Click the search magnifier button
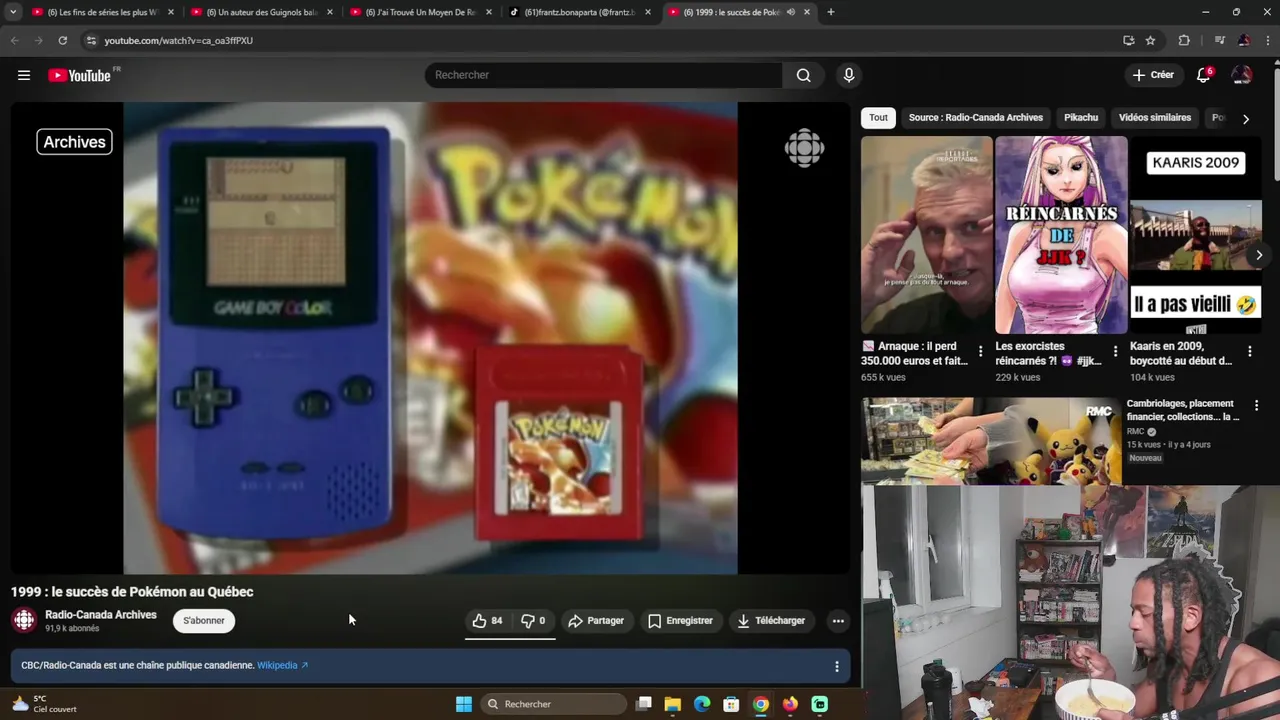This screenshot has width=1280, height=720. point(803,75)
